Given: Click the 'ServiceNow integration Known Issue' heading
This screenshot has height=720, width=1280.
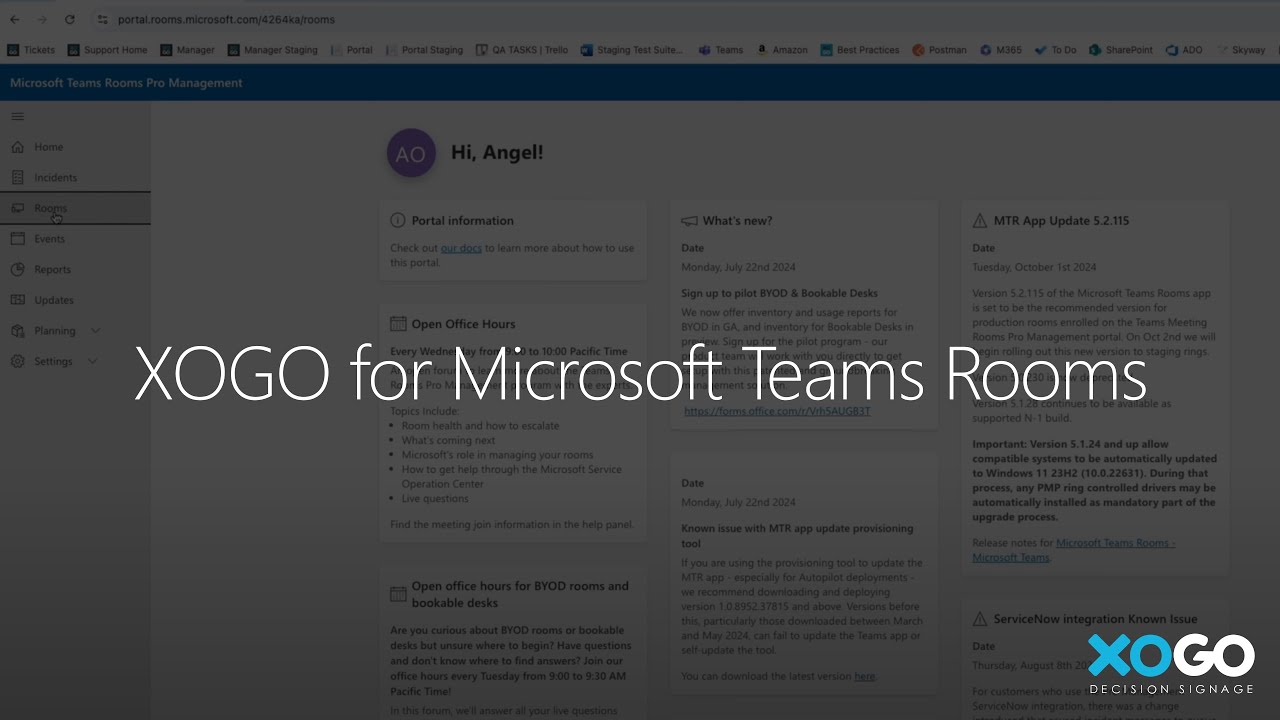Looking at the screenshot, I should point(1095,619).
